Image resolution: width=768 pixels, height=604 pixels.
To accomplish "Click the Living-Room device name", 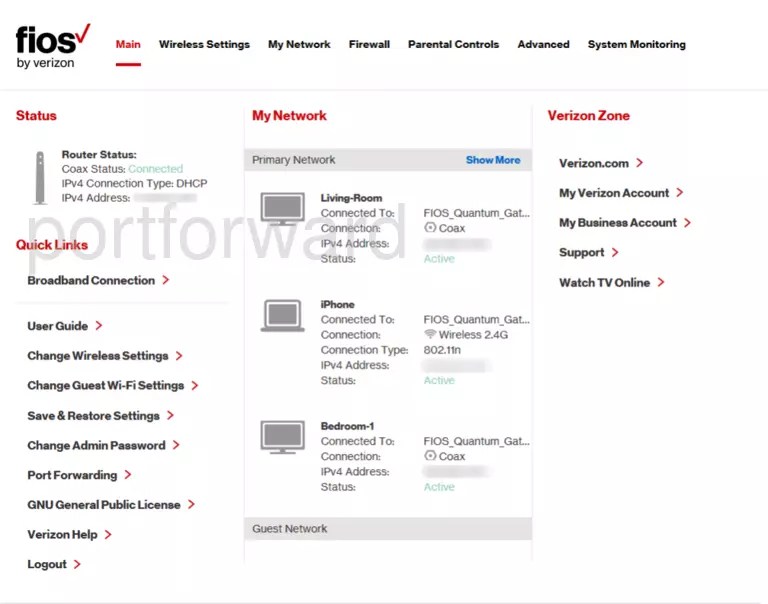I will (351, 198).
